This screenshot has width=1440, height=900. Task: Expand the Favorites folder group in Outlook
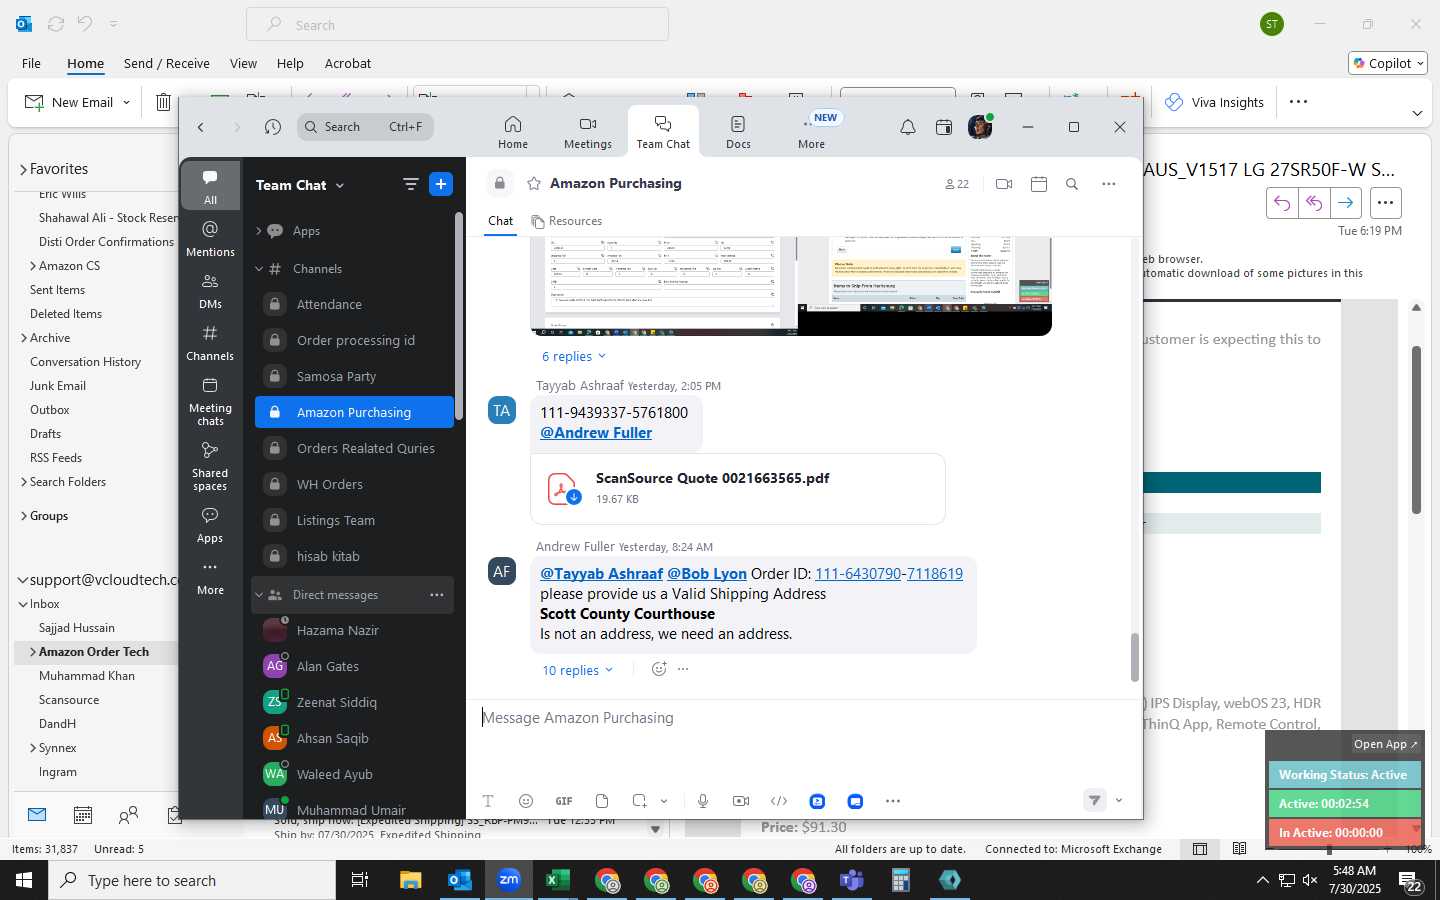click(23, 170)
